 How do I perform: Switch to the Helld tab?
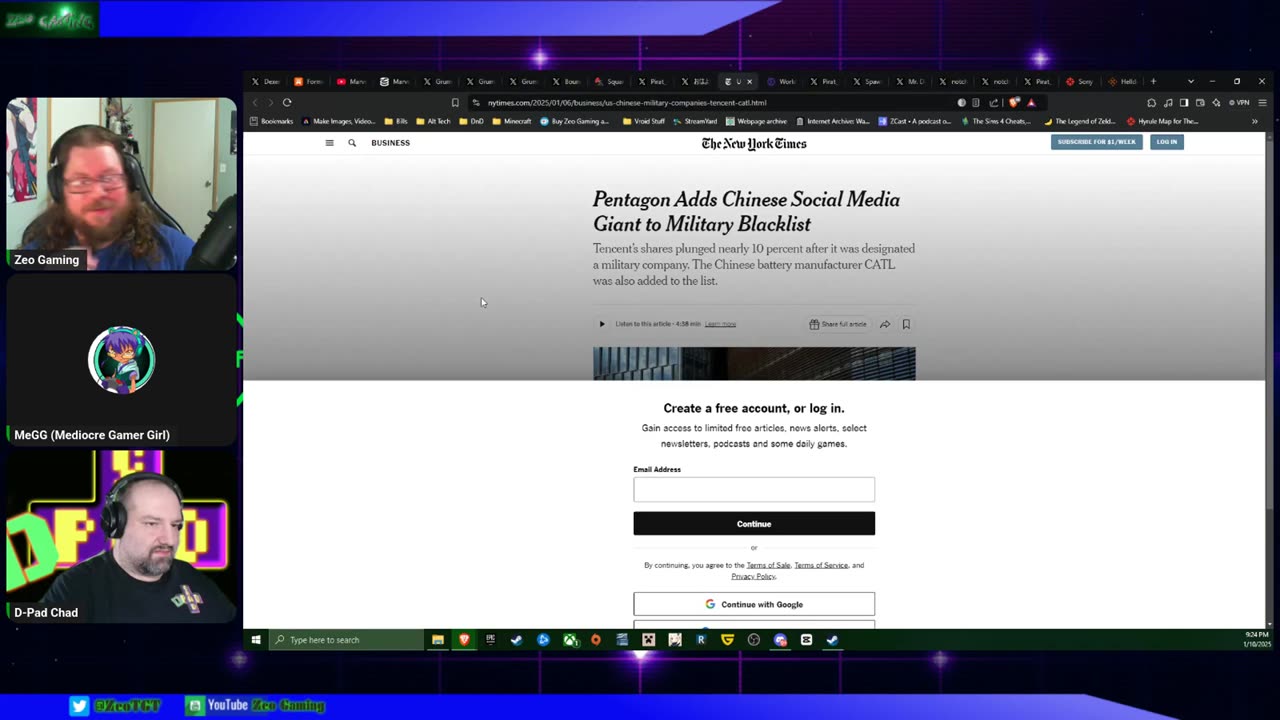click(x=1123, y=81)
